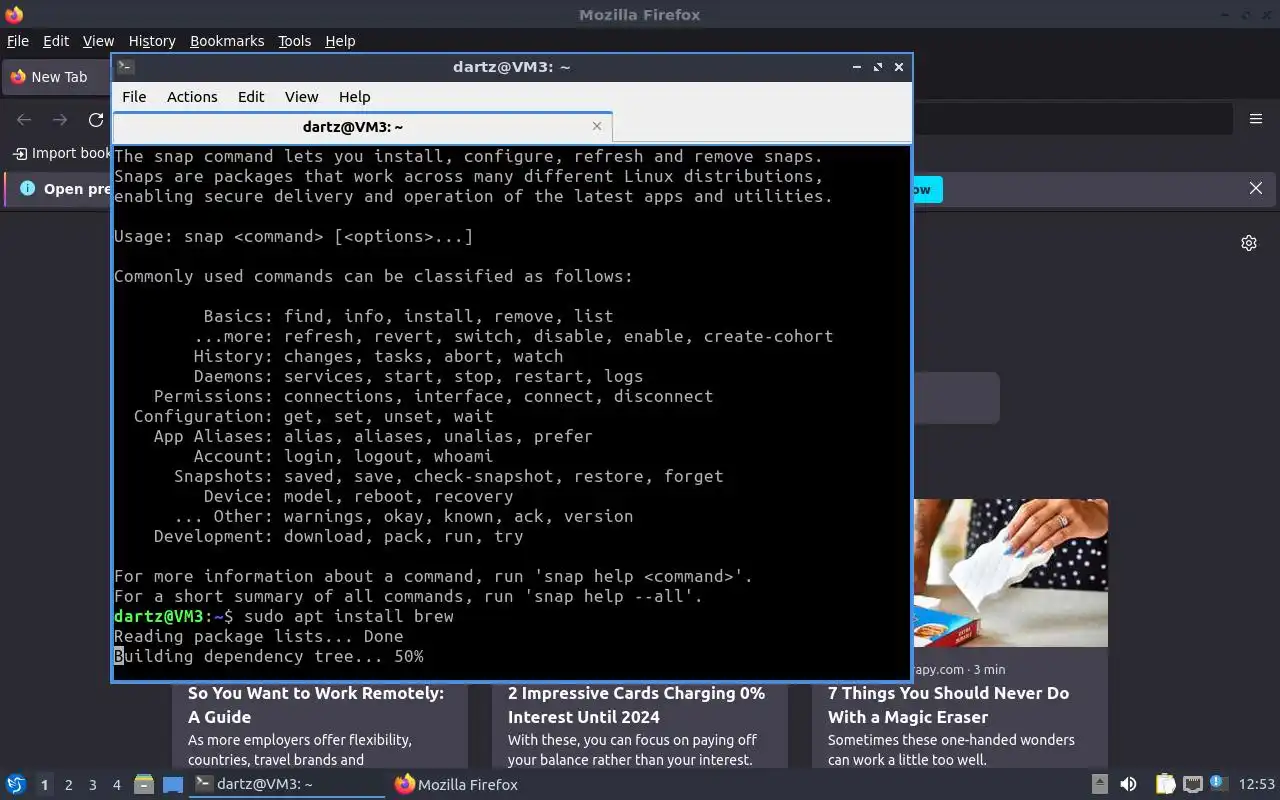Open '7 Things You Should Never Do' article
Image resolution: width=1280 pixels, height=800 pixels.
[x=948, y=705]
